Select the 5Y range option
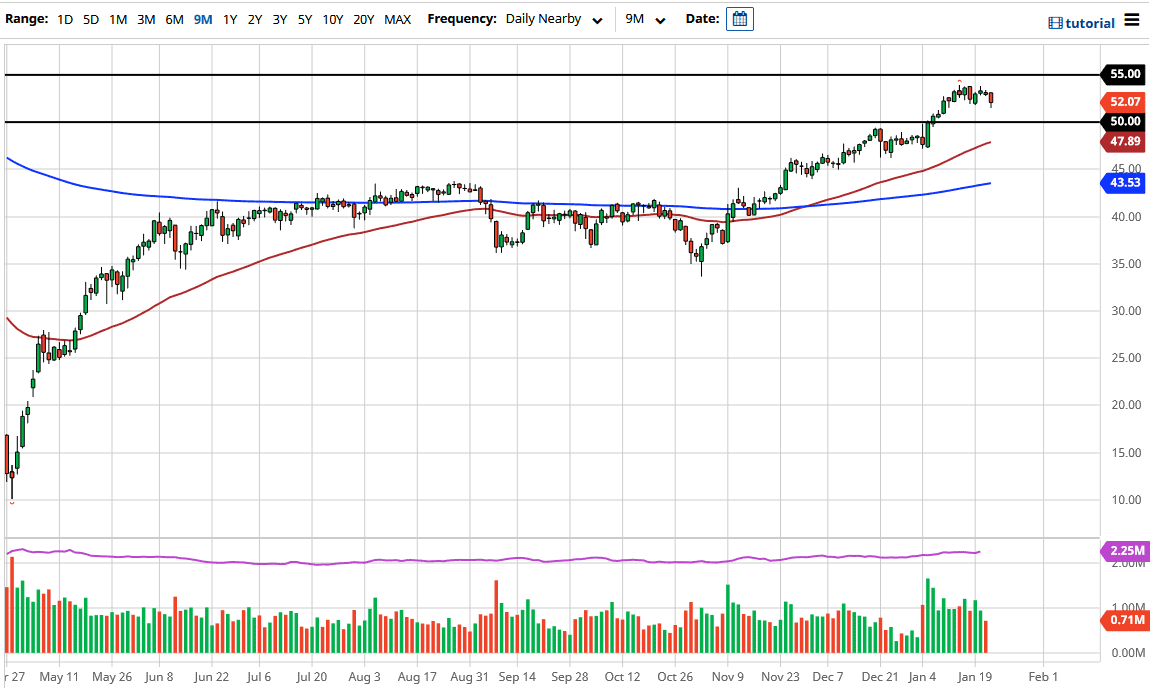The image size is (1151, 688). pos(304,19)
